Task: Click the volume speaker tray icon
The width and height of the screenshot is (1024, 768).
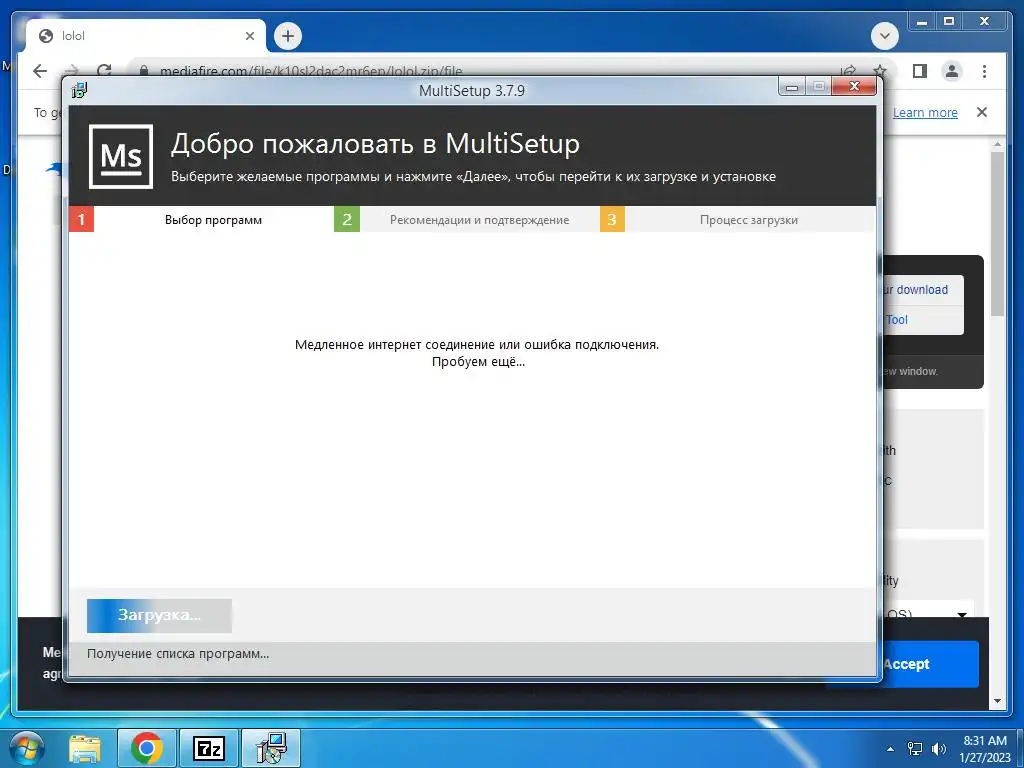Action: 938,749
